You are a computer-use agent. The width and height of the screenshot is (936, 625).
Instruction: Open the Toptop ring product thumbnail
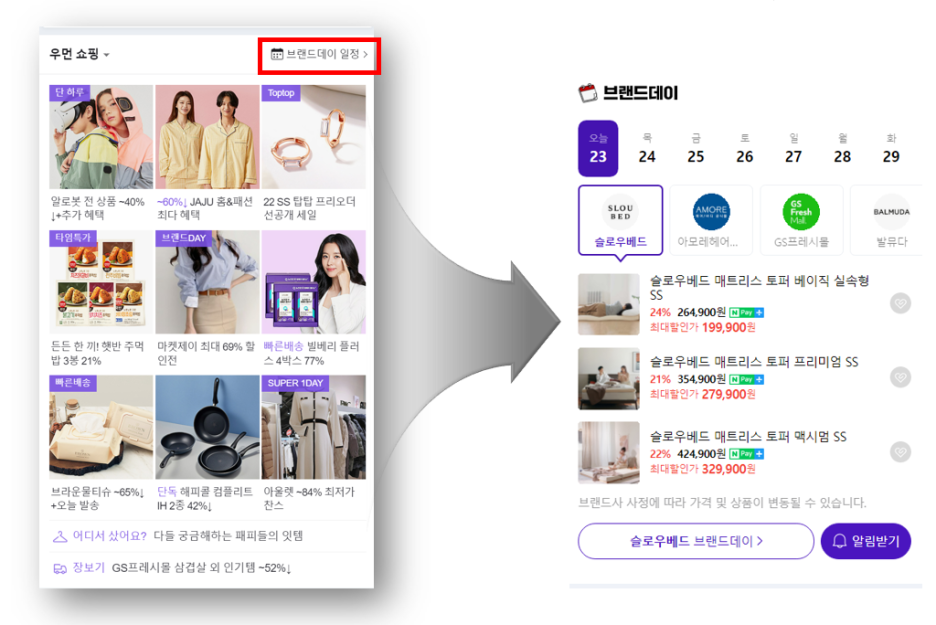pos(313,137)
